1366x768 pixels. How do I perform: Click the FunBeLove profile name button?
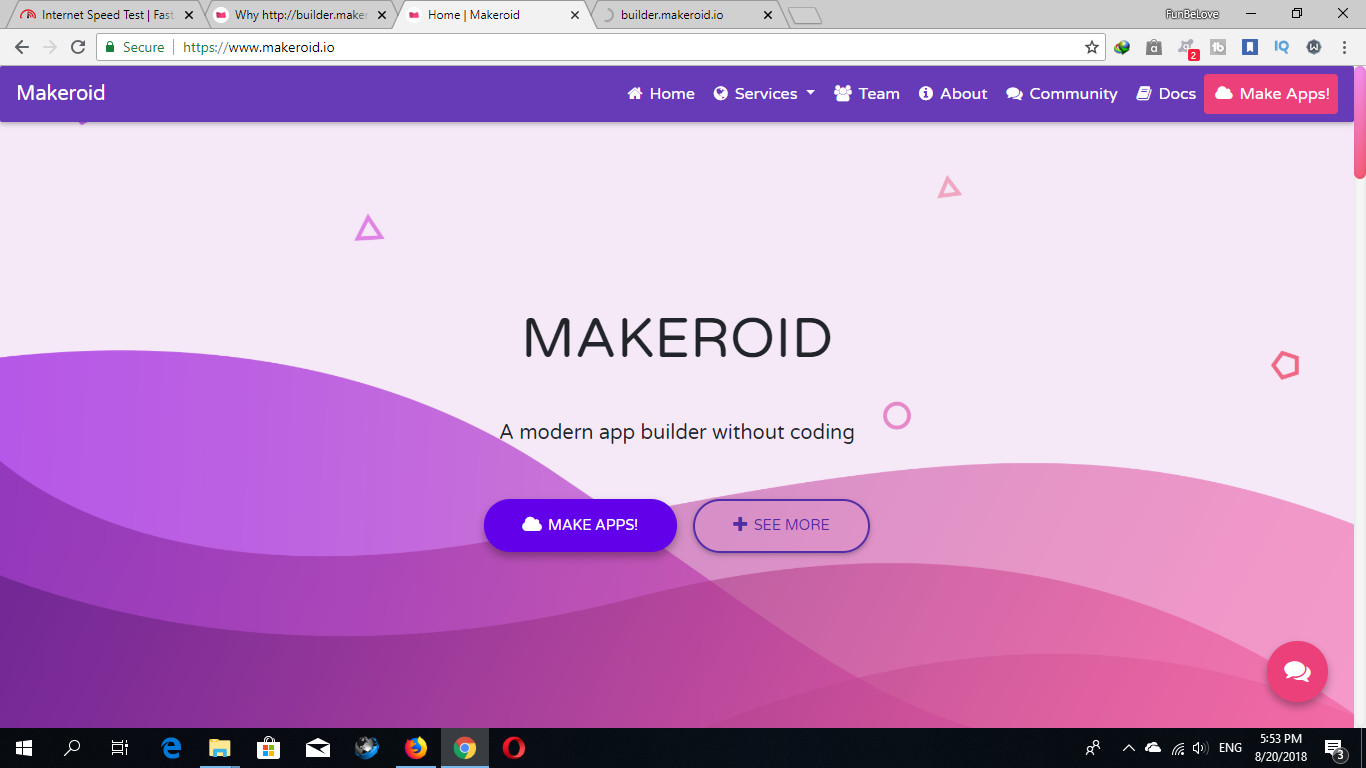point(1192,14)
